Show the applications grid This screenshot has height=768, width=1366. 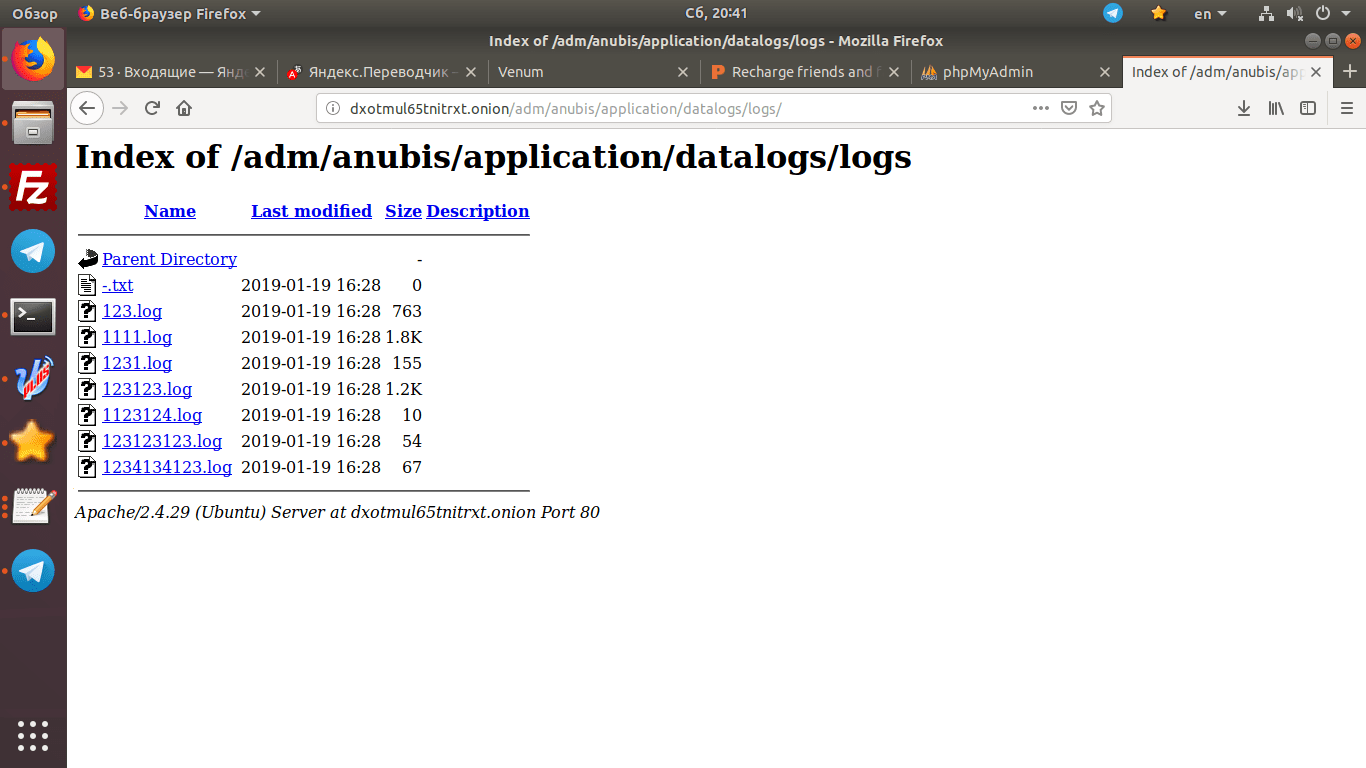coord(33,735)
